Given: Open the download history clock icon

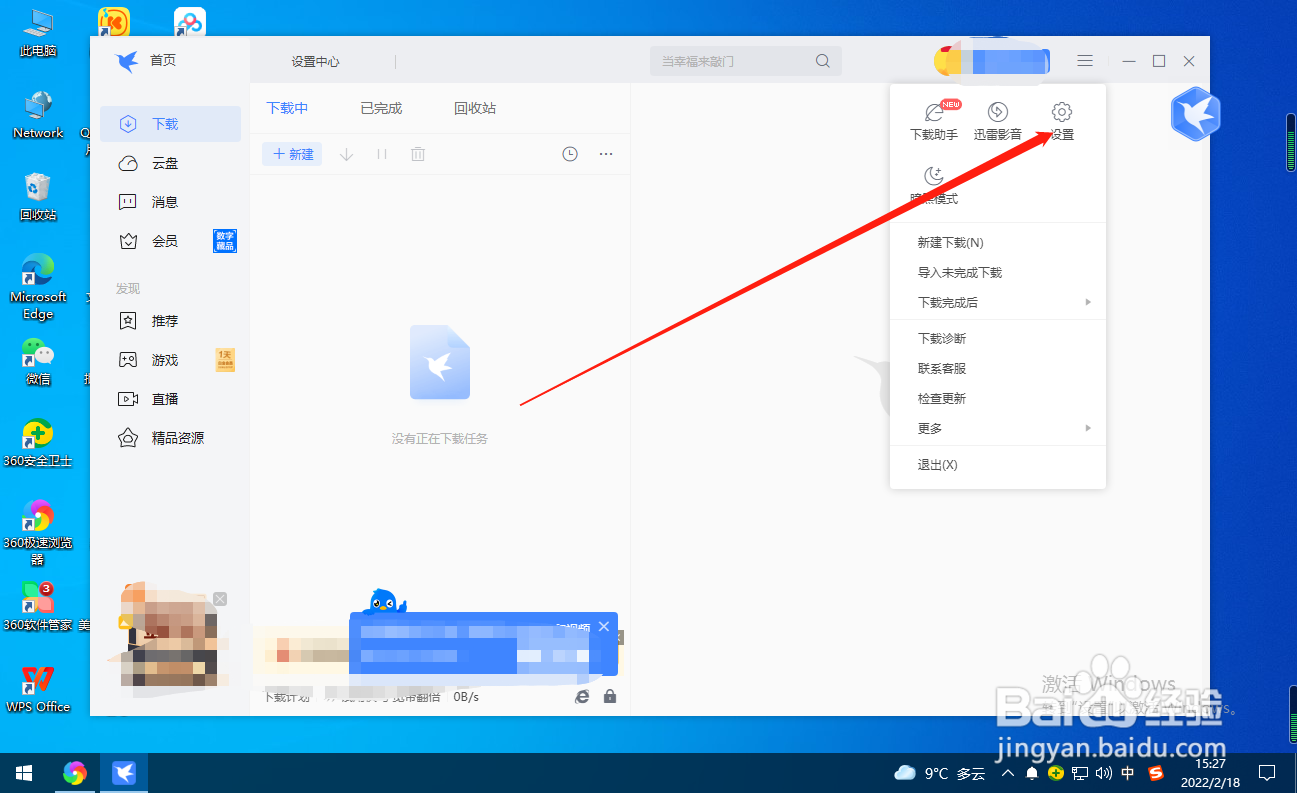Looking at the screenshot, I should pos(569,153).
